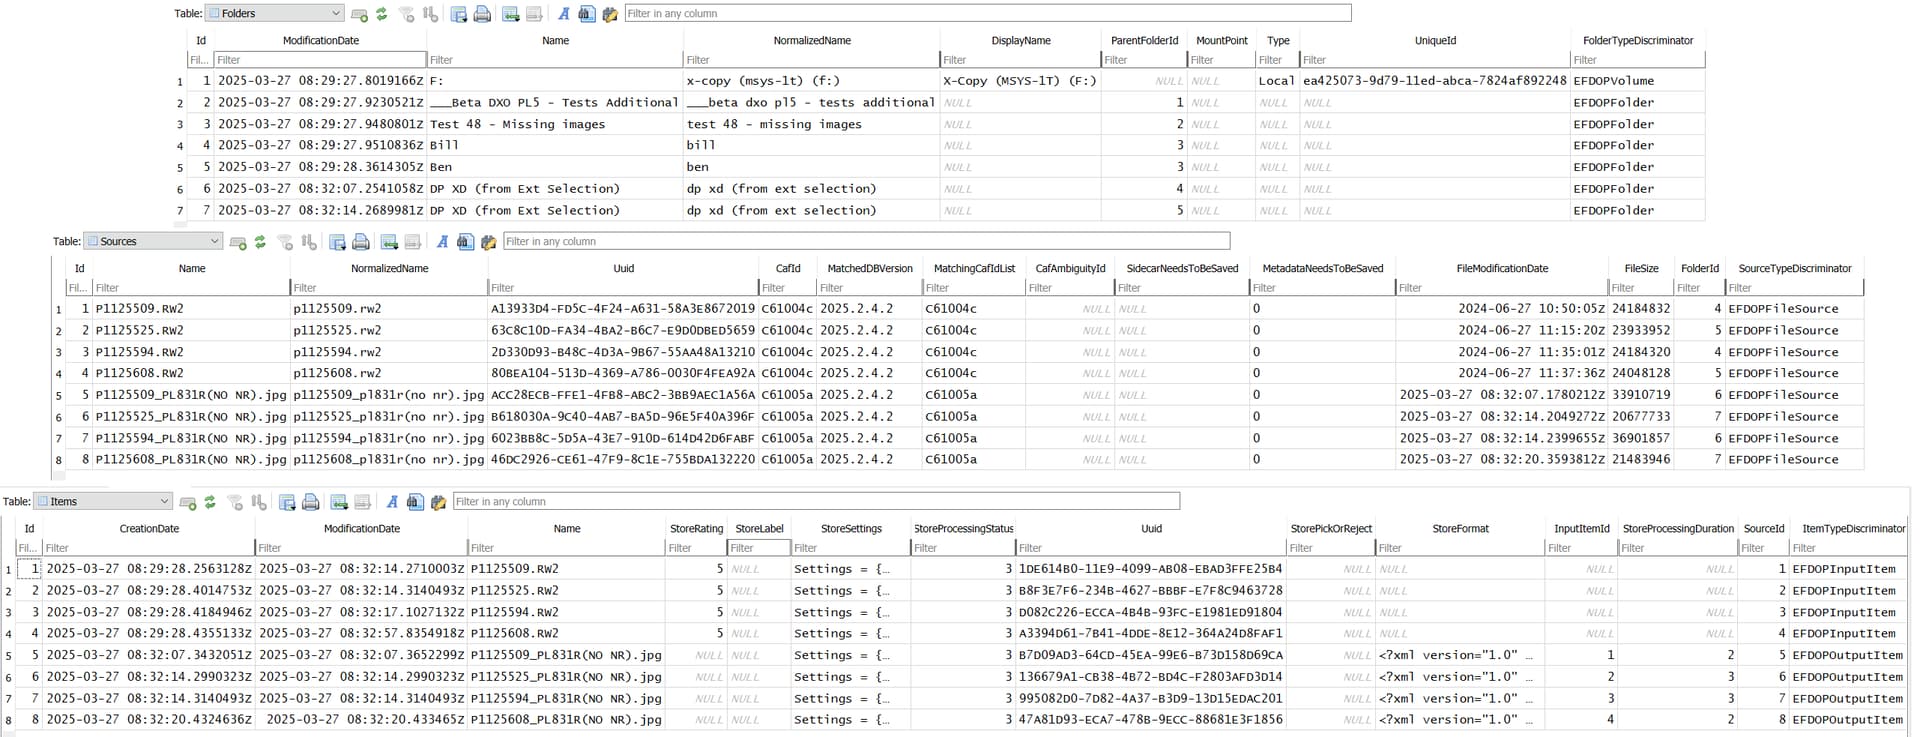Open text format (A) icon for Items

tap(392, 502)
